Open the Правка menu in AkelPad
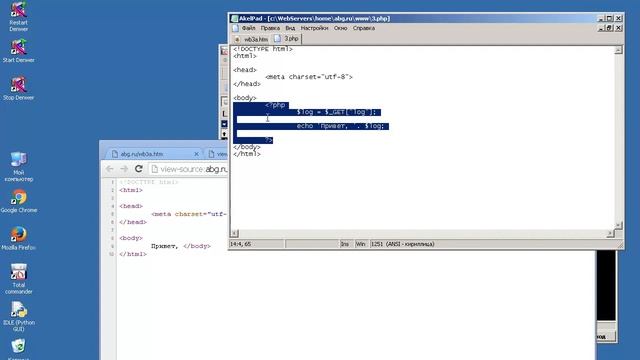 (270, 28)
